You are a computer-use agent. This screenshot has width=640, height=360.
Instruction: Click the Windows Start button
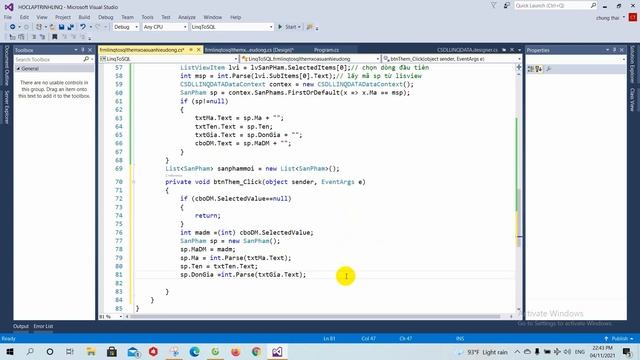pyautogui.click(x=9, y=352)
